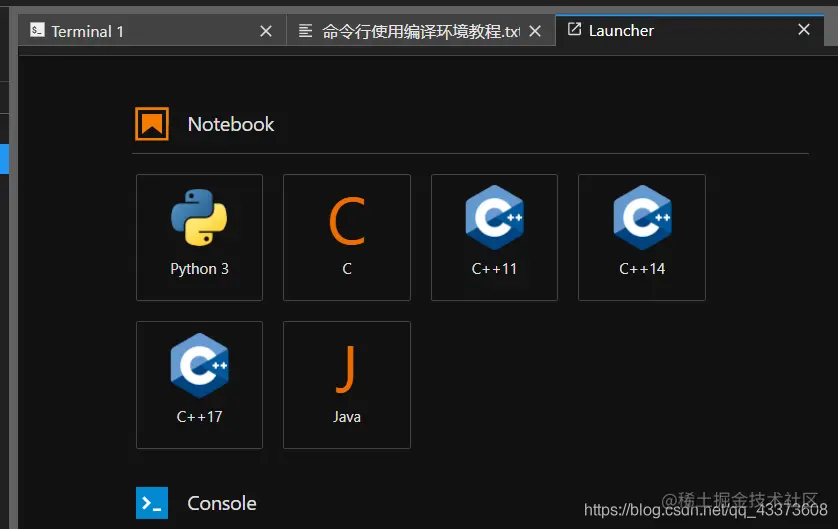Launch a Python 3 notebook
838x529 pixels.
[199, 237]
